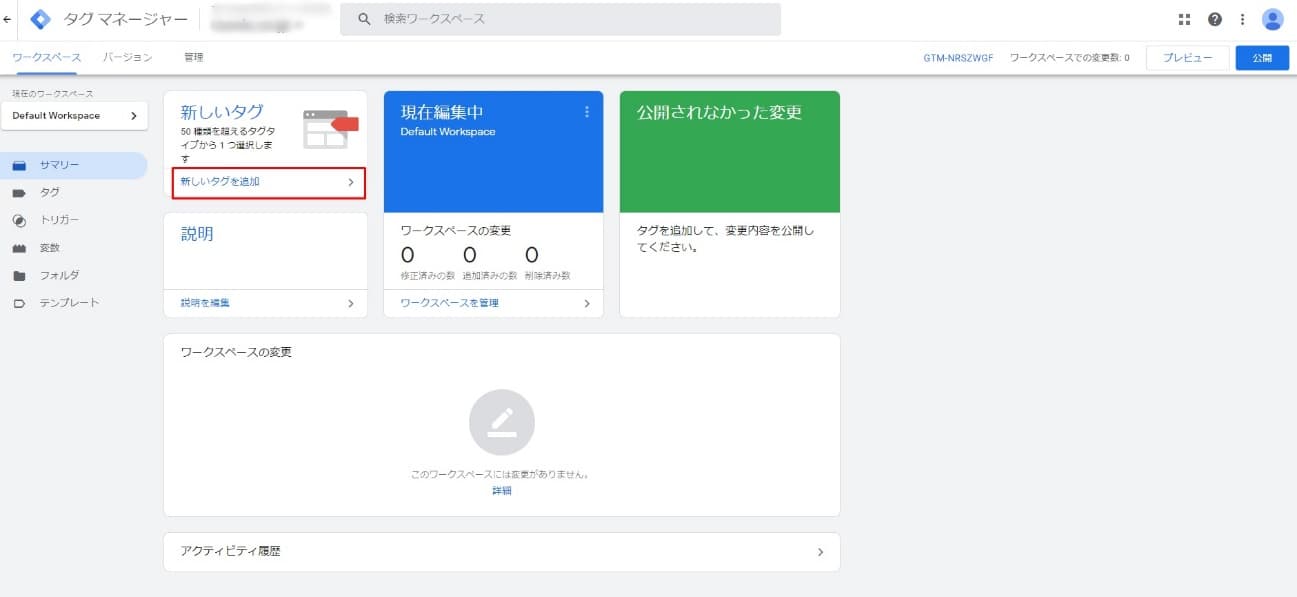The width and height of the screenshot is (1297, 597).
Task: Click the ワークスペースを管理 link
Action: (x=449, y=303)
